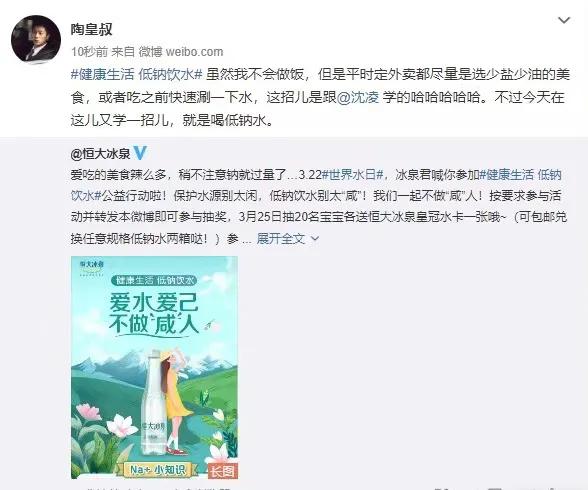Click the 恒大冰泉 logo on the poster
588x490 pixels.
coord(91,267)
